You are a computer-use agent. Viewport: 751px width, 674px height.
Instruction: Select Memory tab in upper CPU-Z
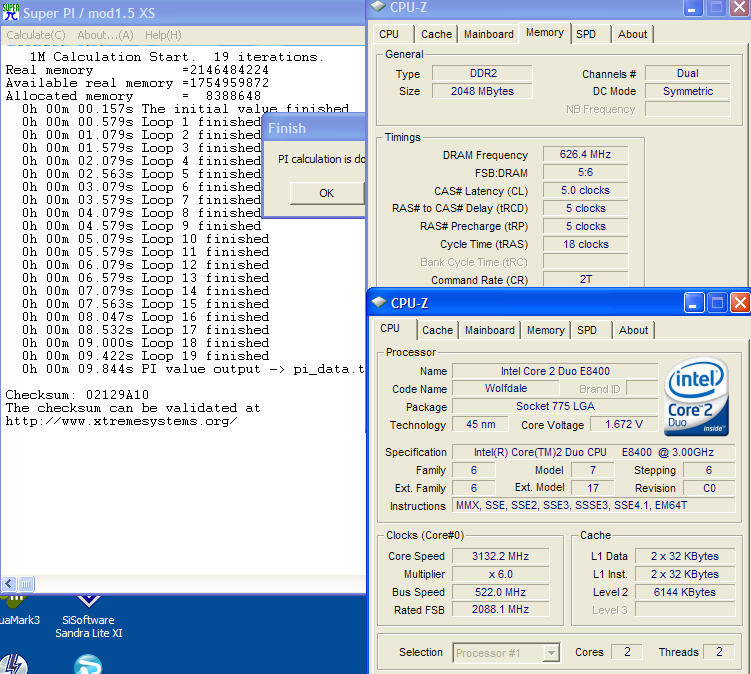coord(545,33)
